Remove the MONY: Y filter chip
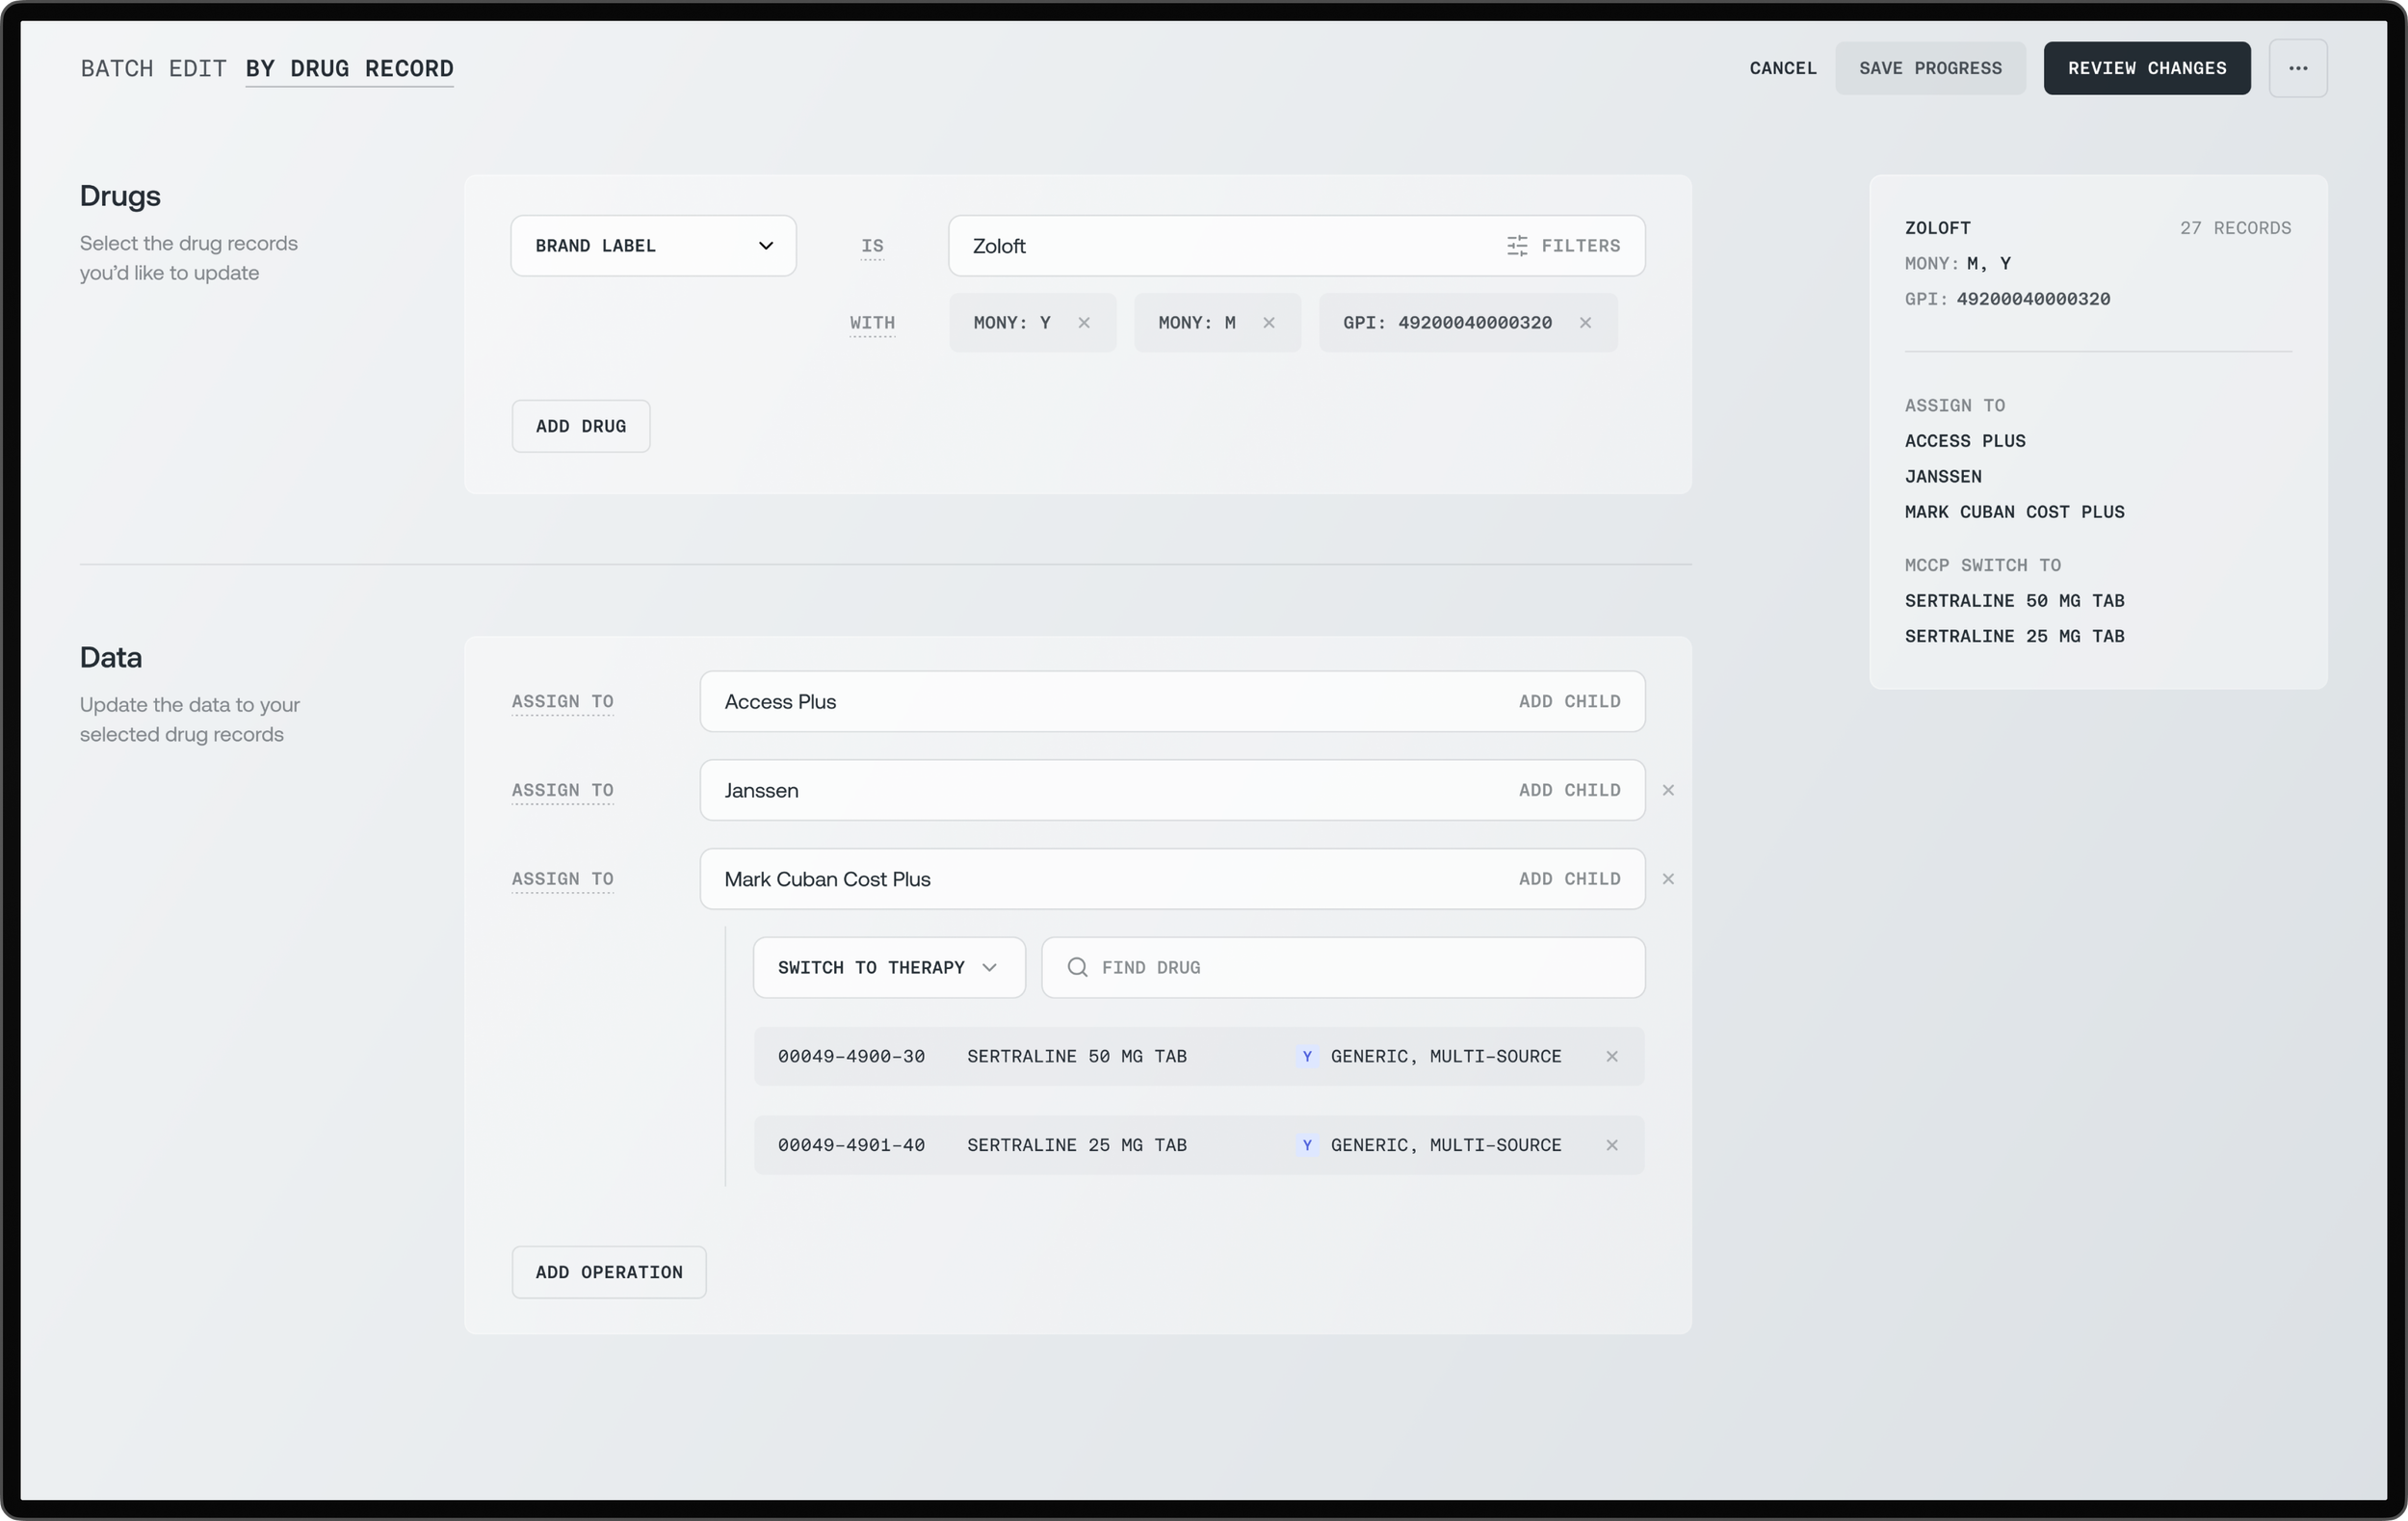The image size is (2408, 1521). coord(1083,323)
